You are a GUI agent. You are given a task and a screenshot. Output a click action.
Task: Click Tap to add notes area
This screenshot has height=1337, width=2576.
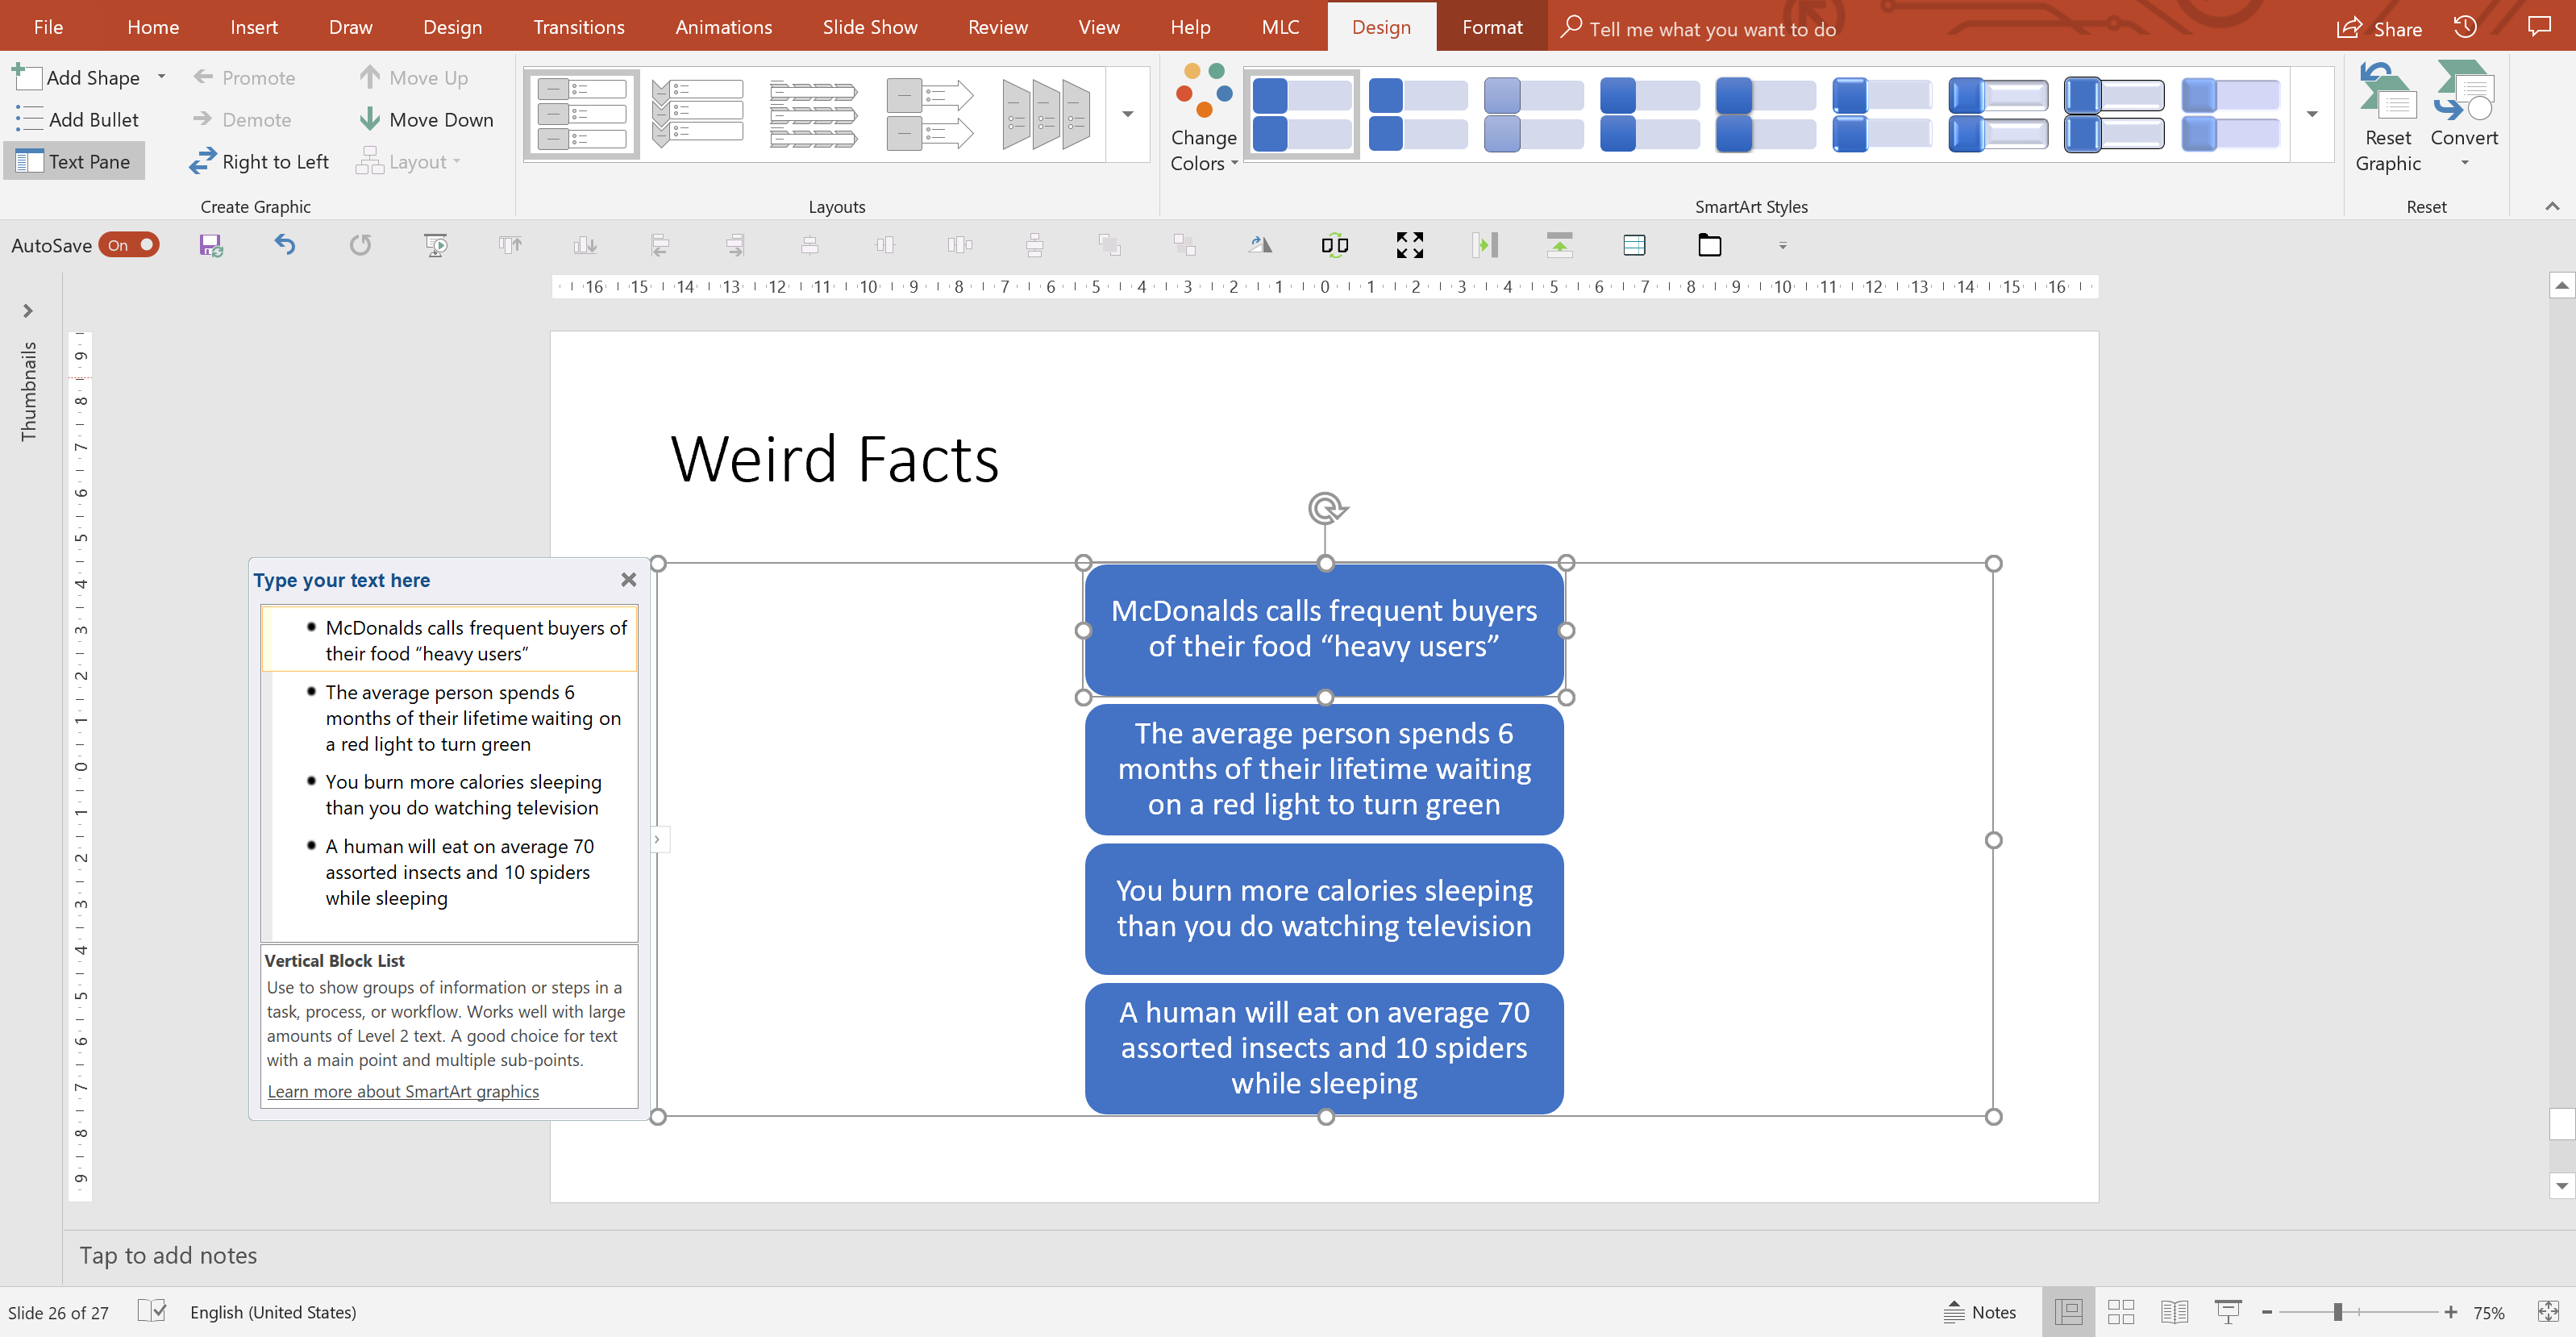coord(169,1255)
